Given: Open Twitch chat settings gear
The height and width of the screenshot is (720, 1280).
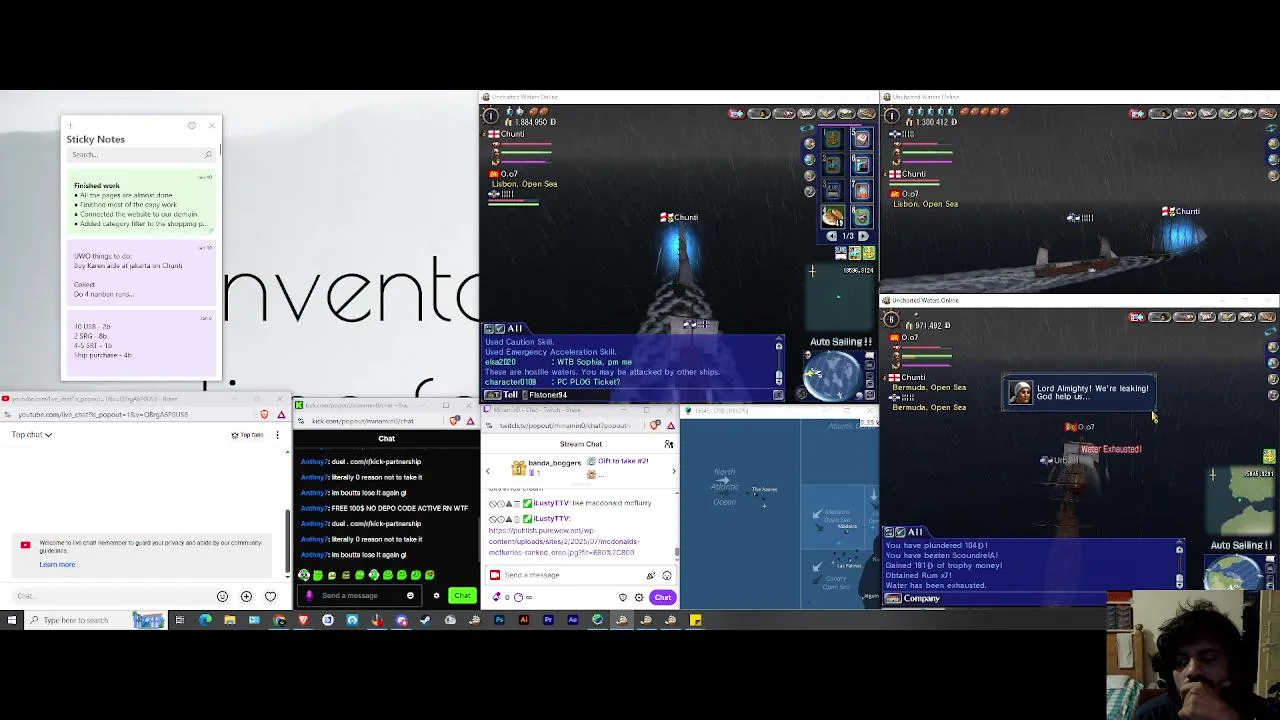Looking at the screenshot, I should tap(639, 597).
